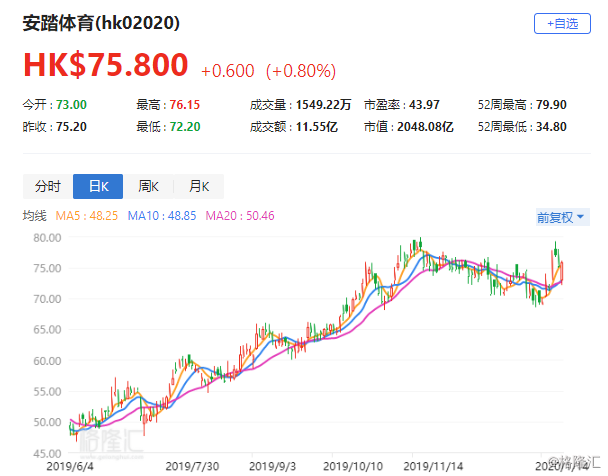Click 成交额 value 11.55亿
This screenshot has height=476, width=608.
tap(316, 127)
